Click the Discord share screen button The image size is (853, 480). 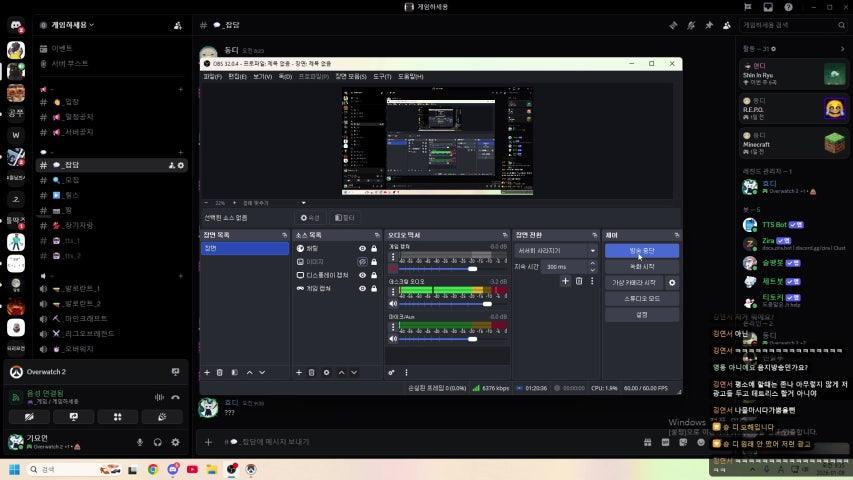pyautogui.click(x=73, y=417)
